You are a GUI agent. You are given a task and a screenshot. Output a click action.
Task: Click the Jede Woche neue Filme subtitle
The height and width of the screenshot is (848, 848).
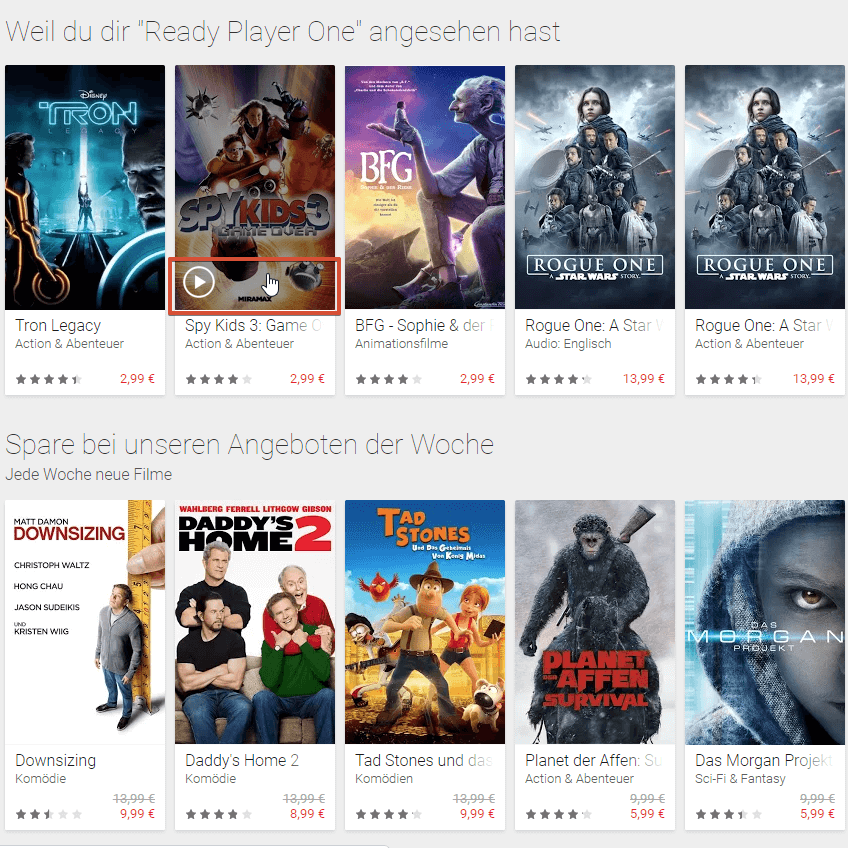(x=89, y=474)
